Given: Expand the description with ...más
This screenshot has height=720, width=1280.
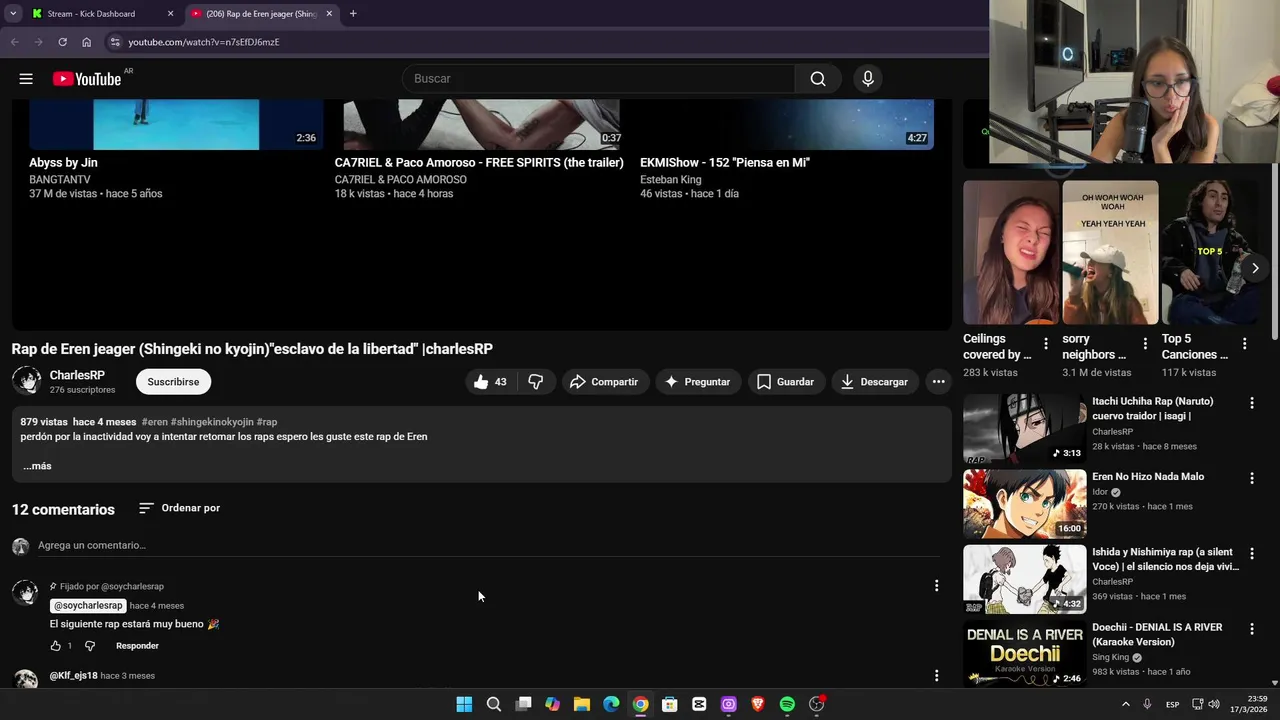Looking at the screenshot, I should [x=37, y=466].
